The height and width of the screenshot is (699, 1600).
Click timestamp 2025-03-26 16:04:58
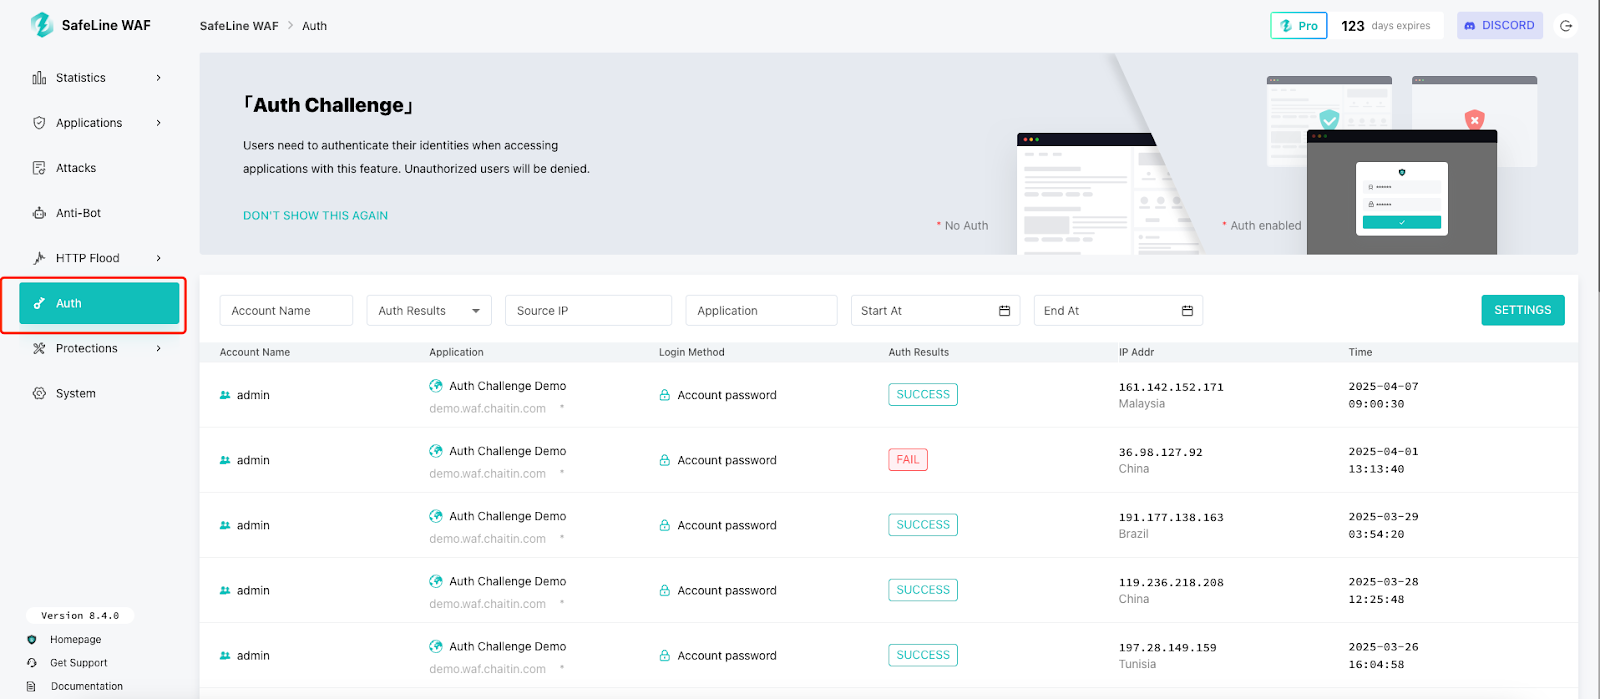(x=1383, y=656)
